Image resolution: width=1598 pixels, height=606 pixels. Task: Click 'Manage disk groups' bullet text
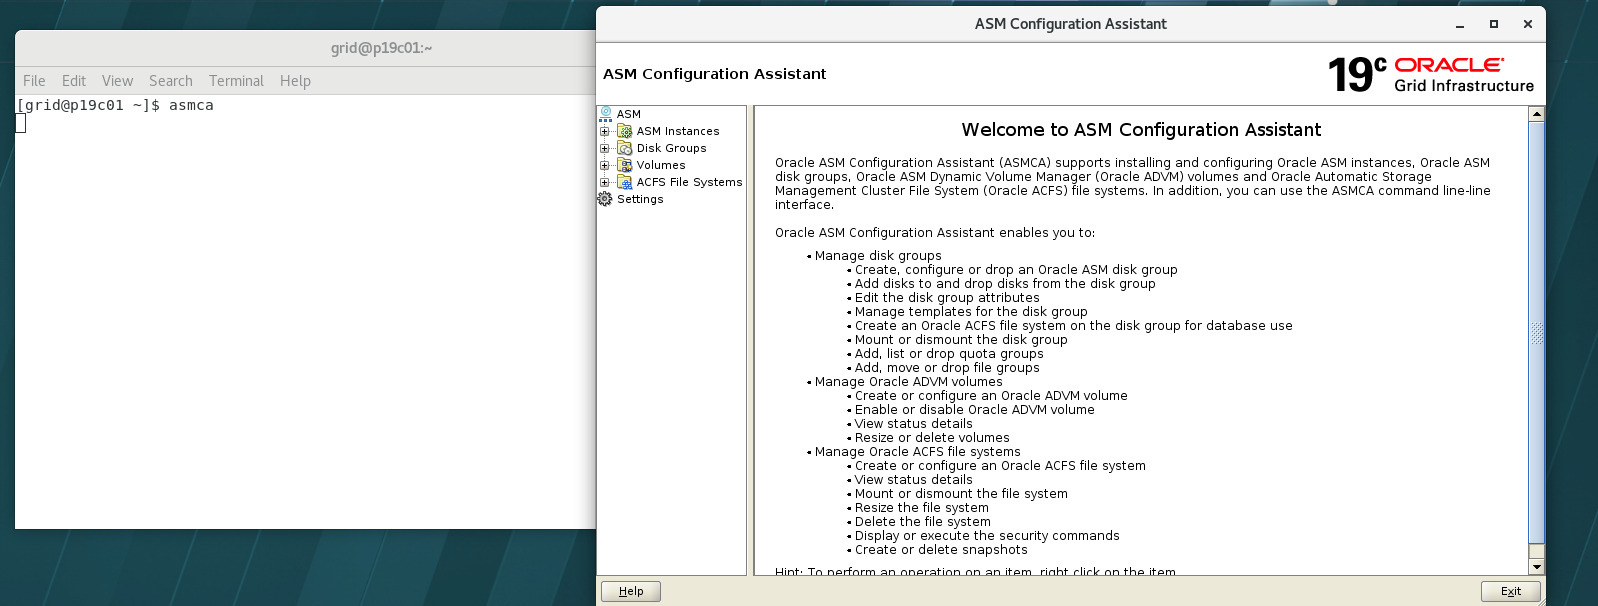(x=878, y=256)
